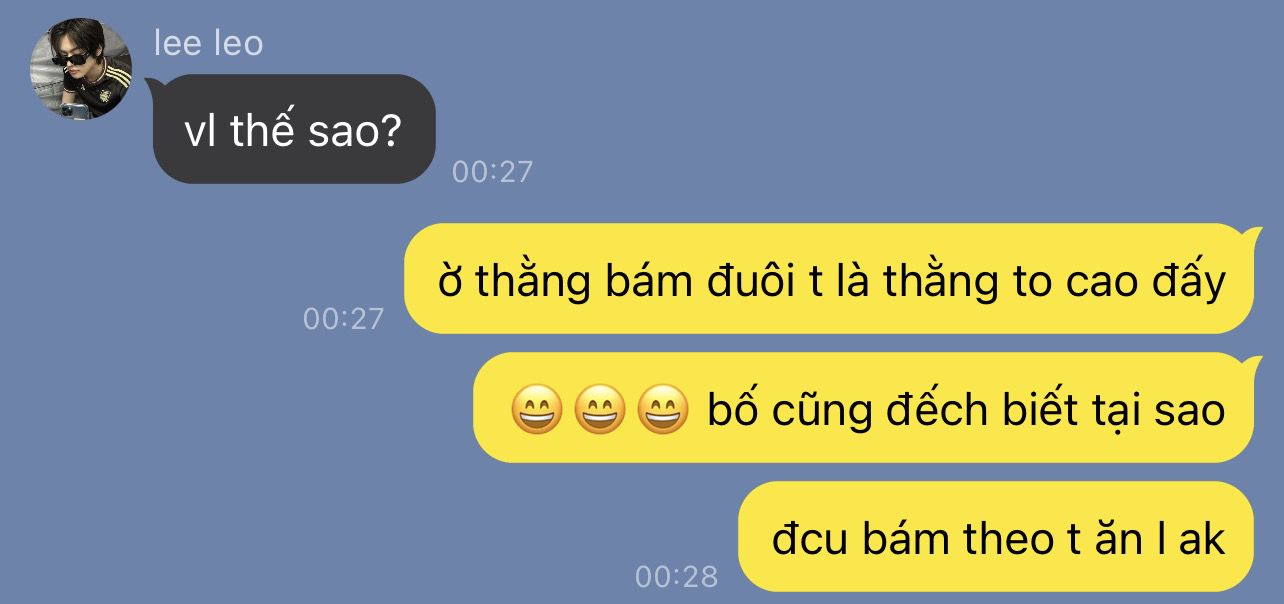1284x604 pixels.
Task: Select the "vl thế sao?" message bubble
Action: tap(294, 129)
